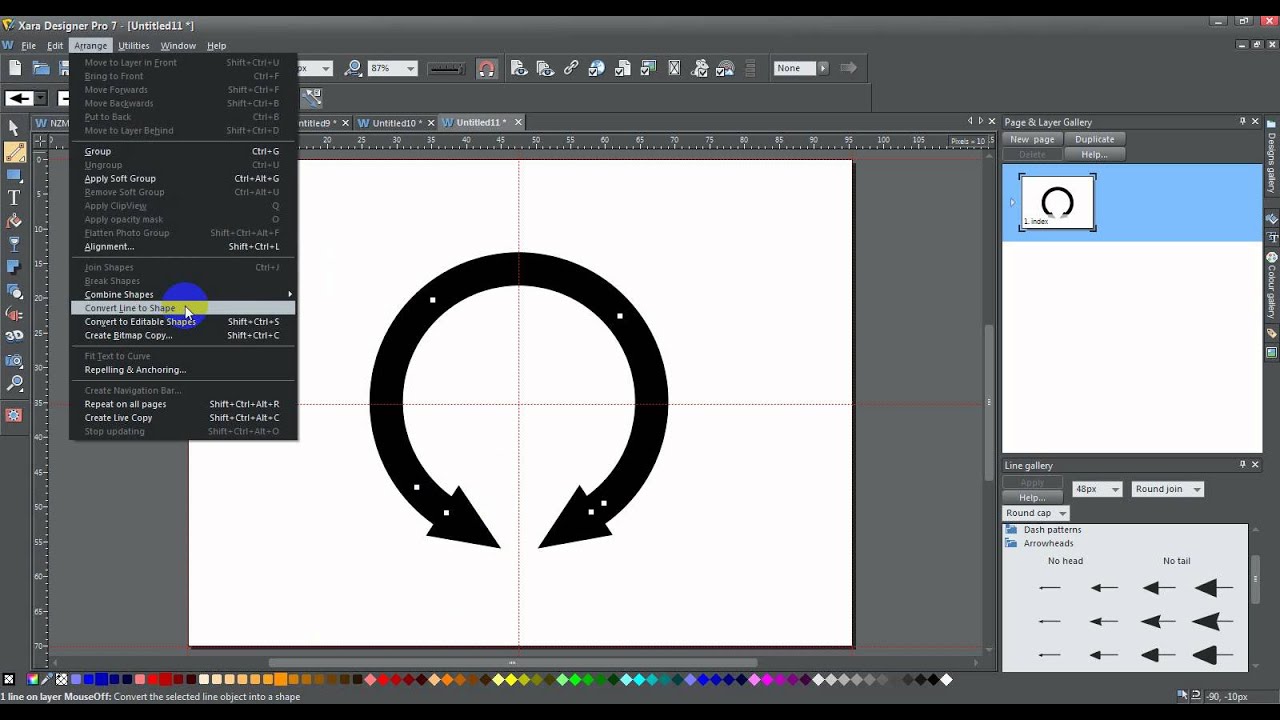Select the Fill bucket tool

pyautogui.click(x=14, y=221)
